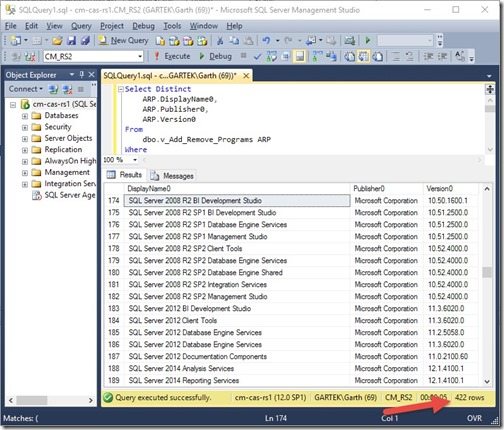504x430 pixels.
Task: Click results grid scroll-down arrow
Action: (x=487, y=381)
